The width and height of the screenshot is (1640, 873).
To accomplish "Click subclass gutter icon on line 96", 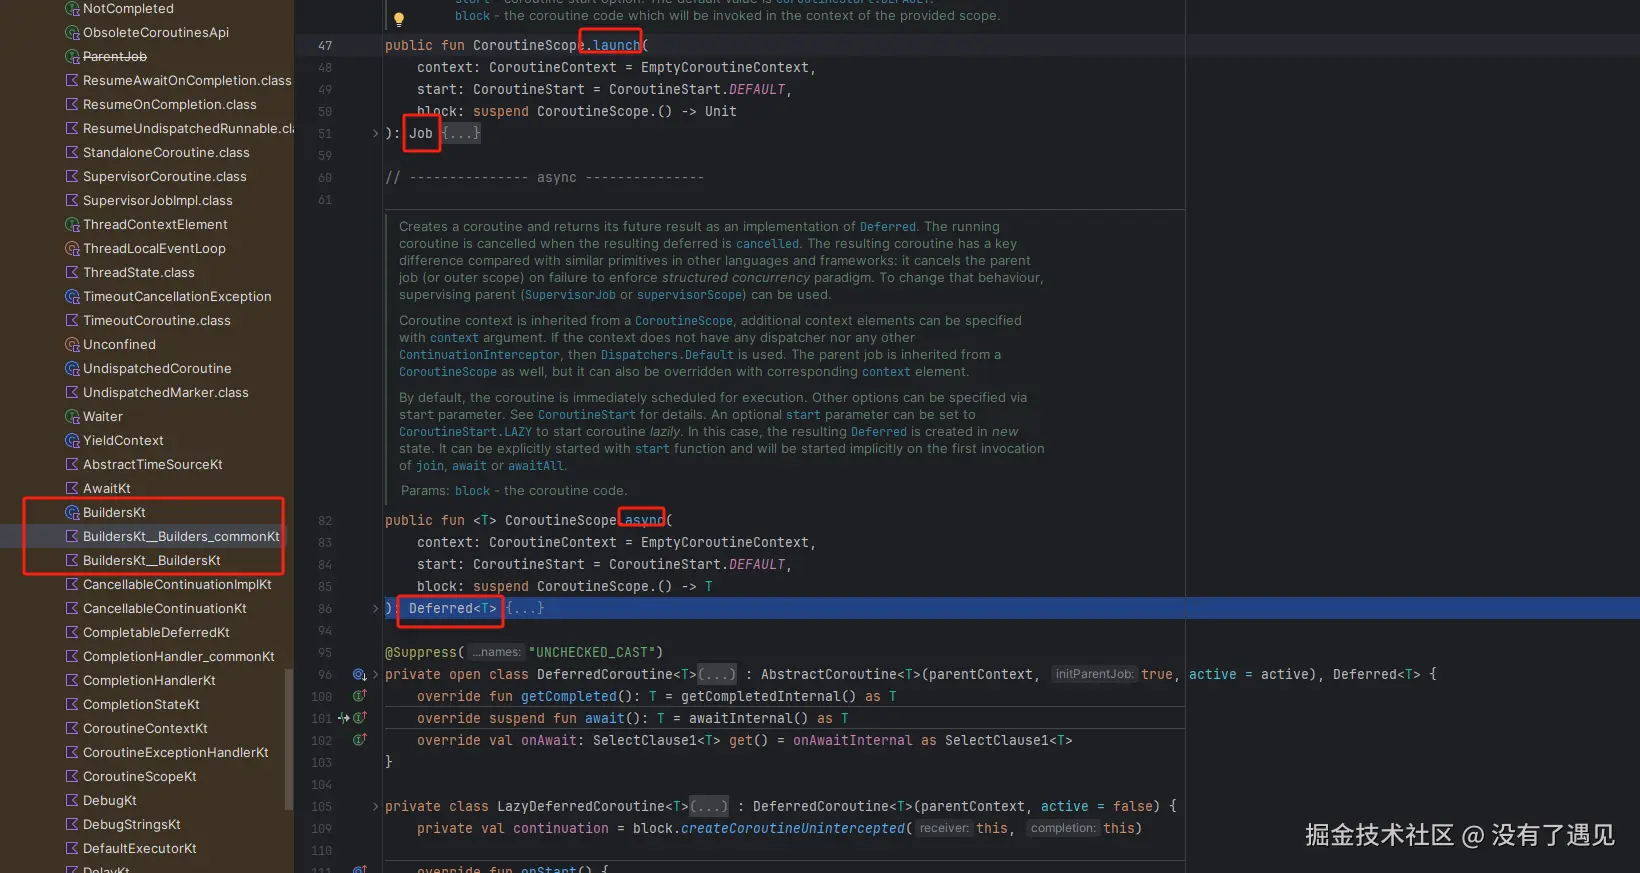I will point(359,674).
